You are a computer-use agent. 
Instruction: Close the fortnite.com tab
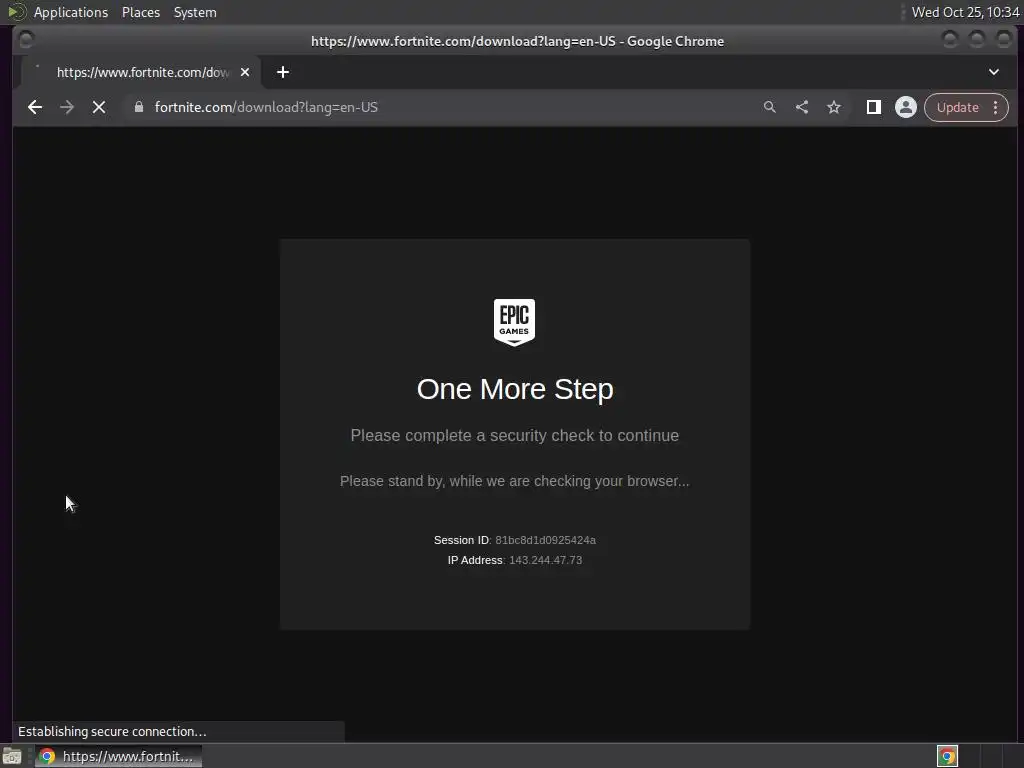[245, 72]
